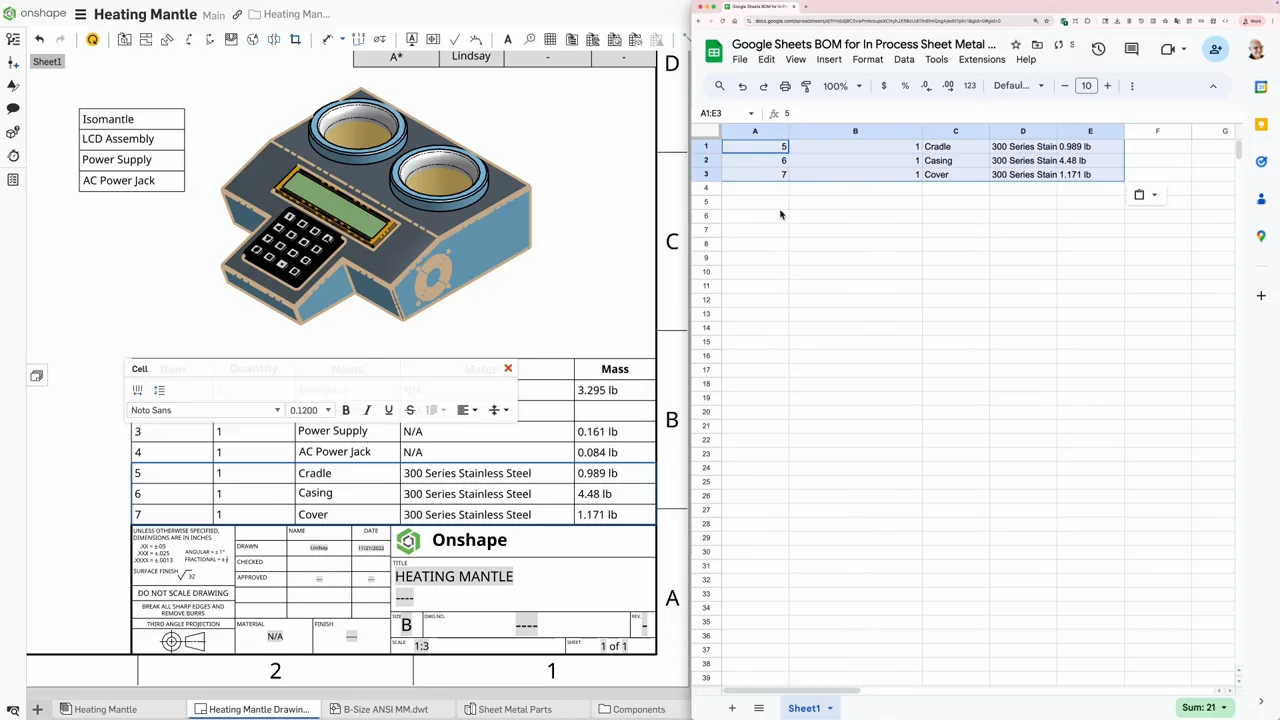Select the Onshape crop view tool
The width and height of the screenshot is (1280, 720).
coord(295,39)
